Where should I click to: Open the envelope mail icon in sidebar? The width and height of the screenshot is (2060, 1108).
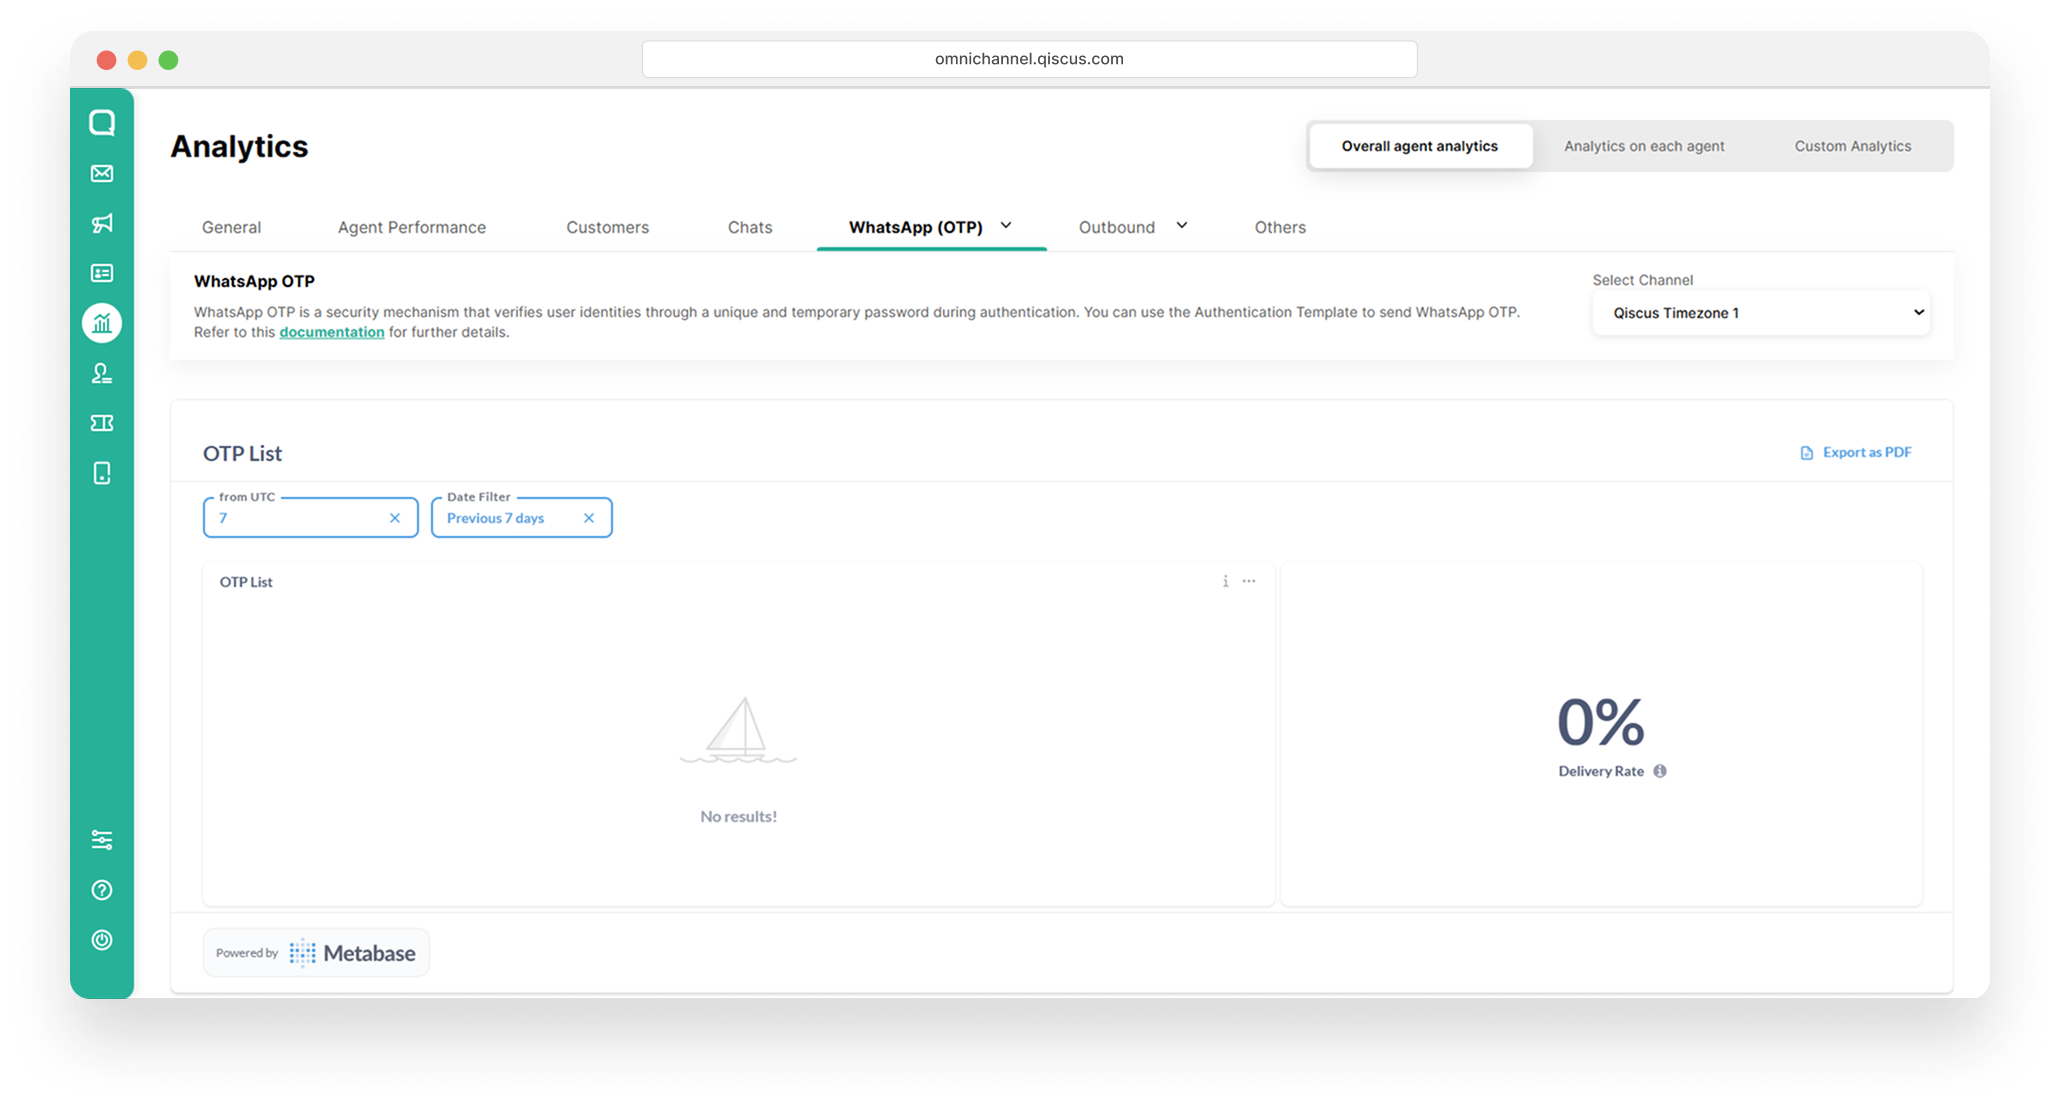102,173
